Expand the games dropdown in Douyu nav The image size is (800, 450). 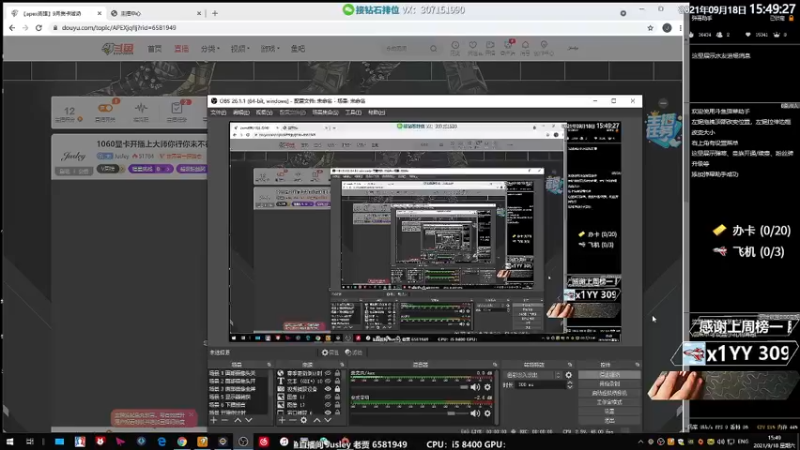click(x=270, y=48)
